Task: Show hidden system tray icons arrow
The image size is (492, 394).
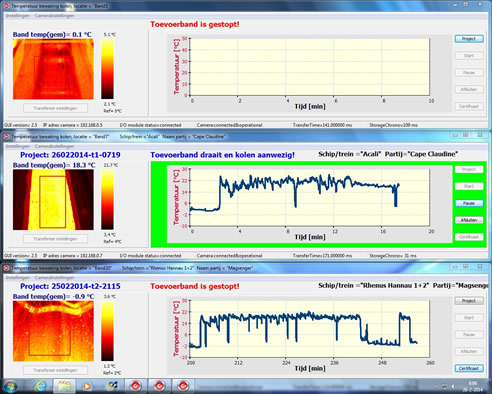Action: (436, 387)
